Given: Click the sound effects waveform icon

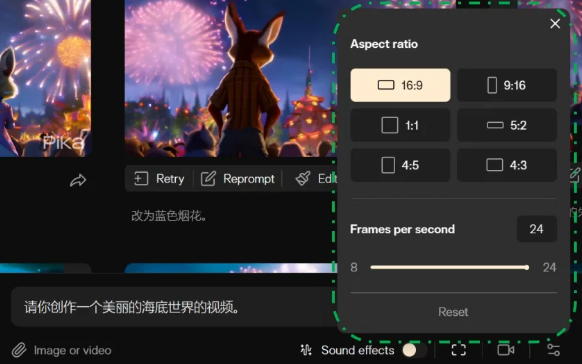Looking at the screenshot, I should (306, 350).
